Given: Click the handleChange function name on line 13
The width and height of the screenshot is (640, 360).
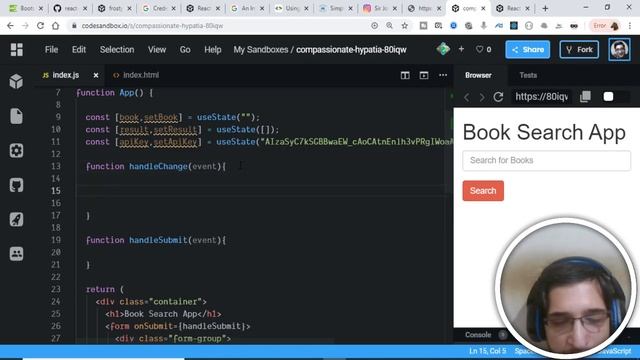Looking at the screenshot, I should 158,166.
